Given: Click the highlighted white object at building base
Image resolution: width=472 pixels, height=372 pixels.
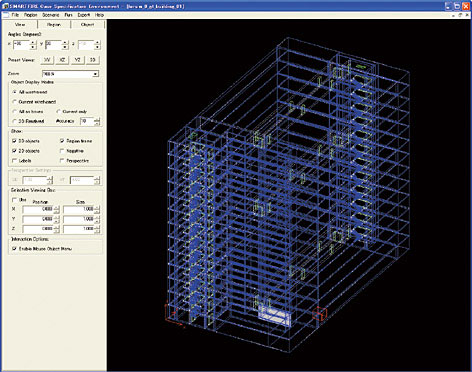Looking at the screenshot, I should tap(274, 316).
